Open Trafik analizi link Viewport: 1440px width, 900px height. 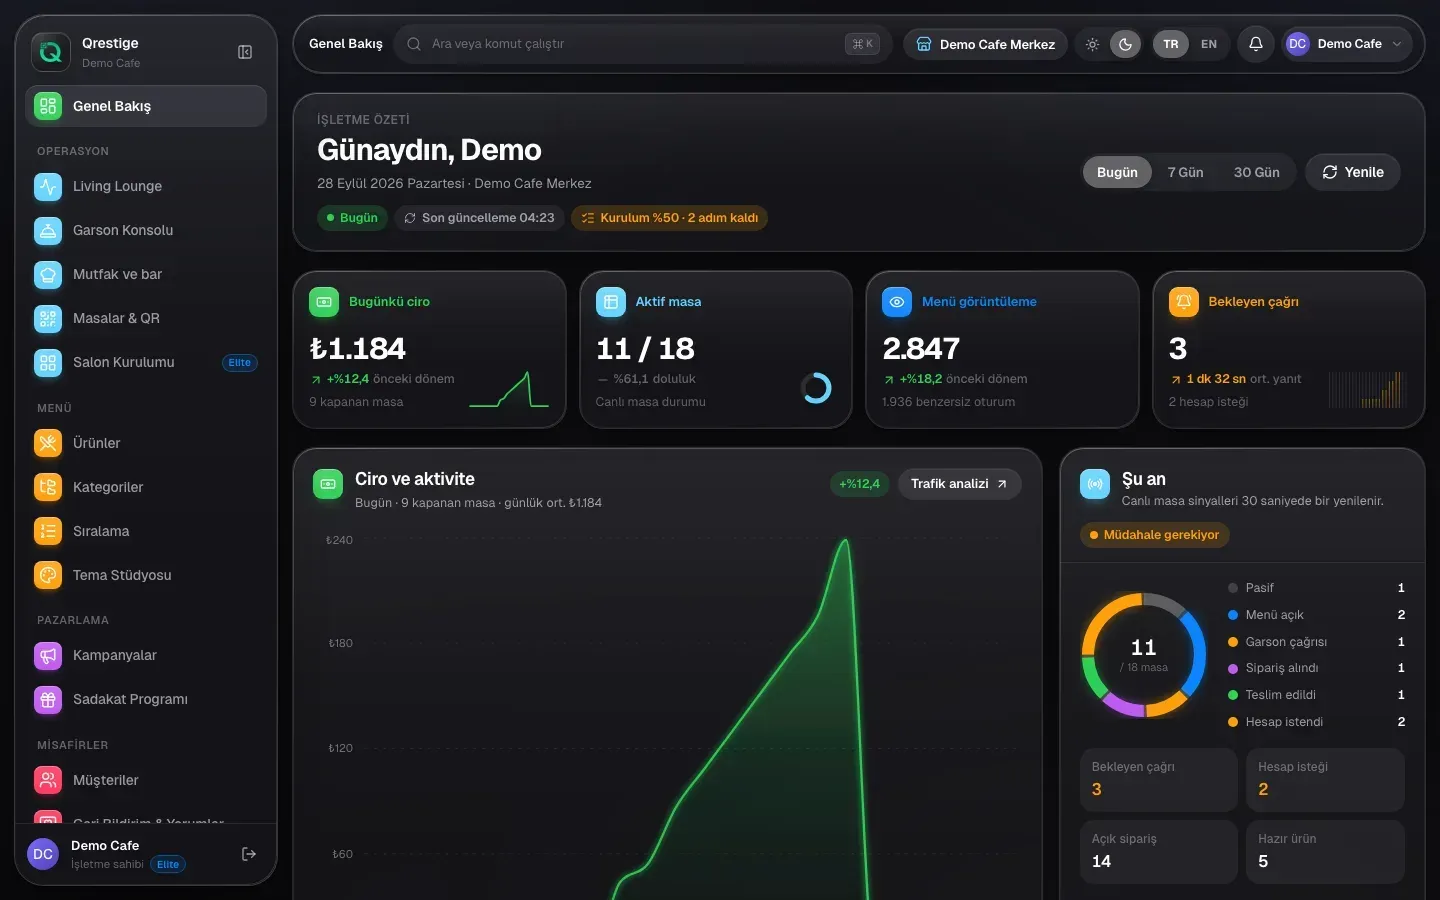point(959,484)
